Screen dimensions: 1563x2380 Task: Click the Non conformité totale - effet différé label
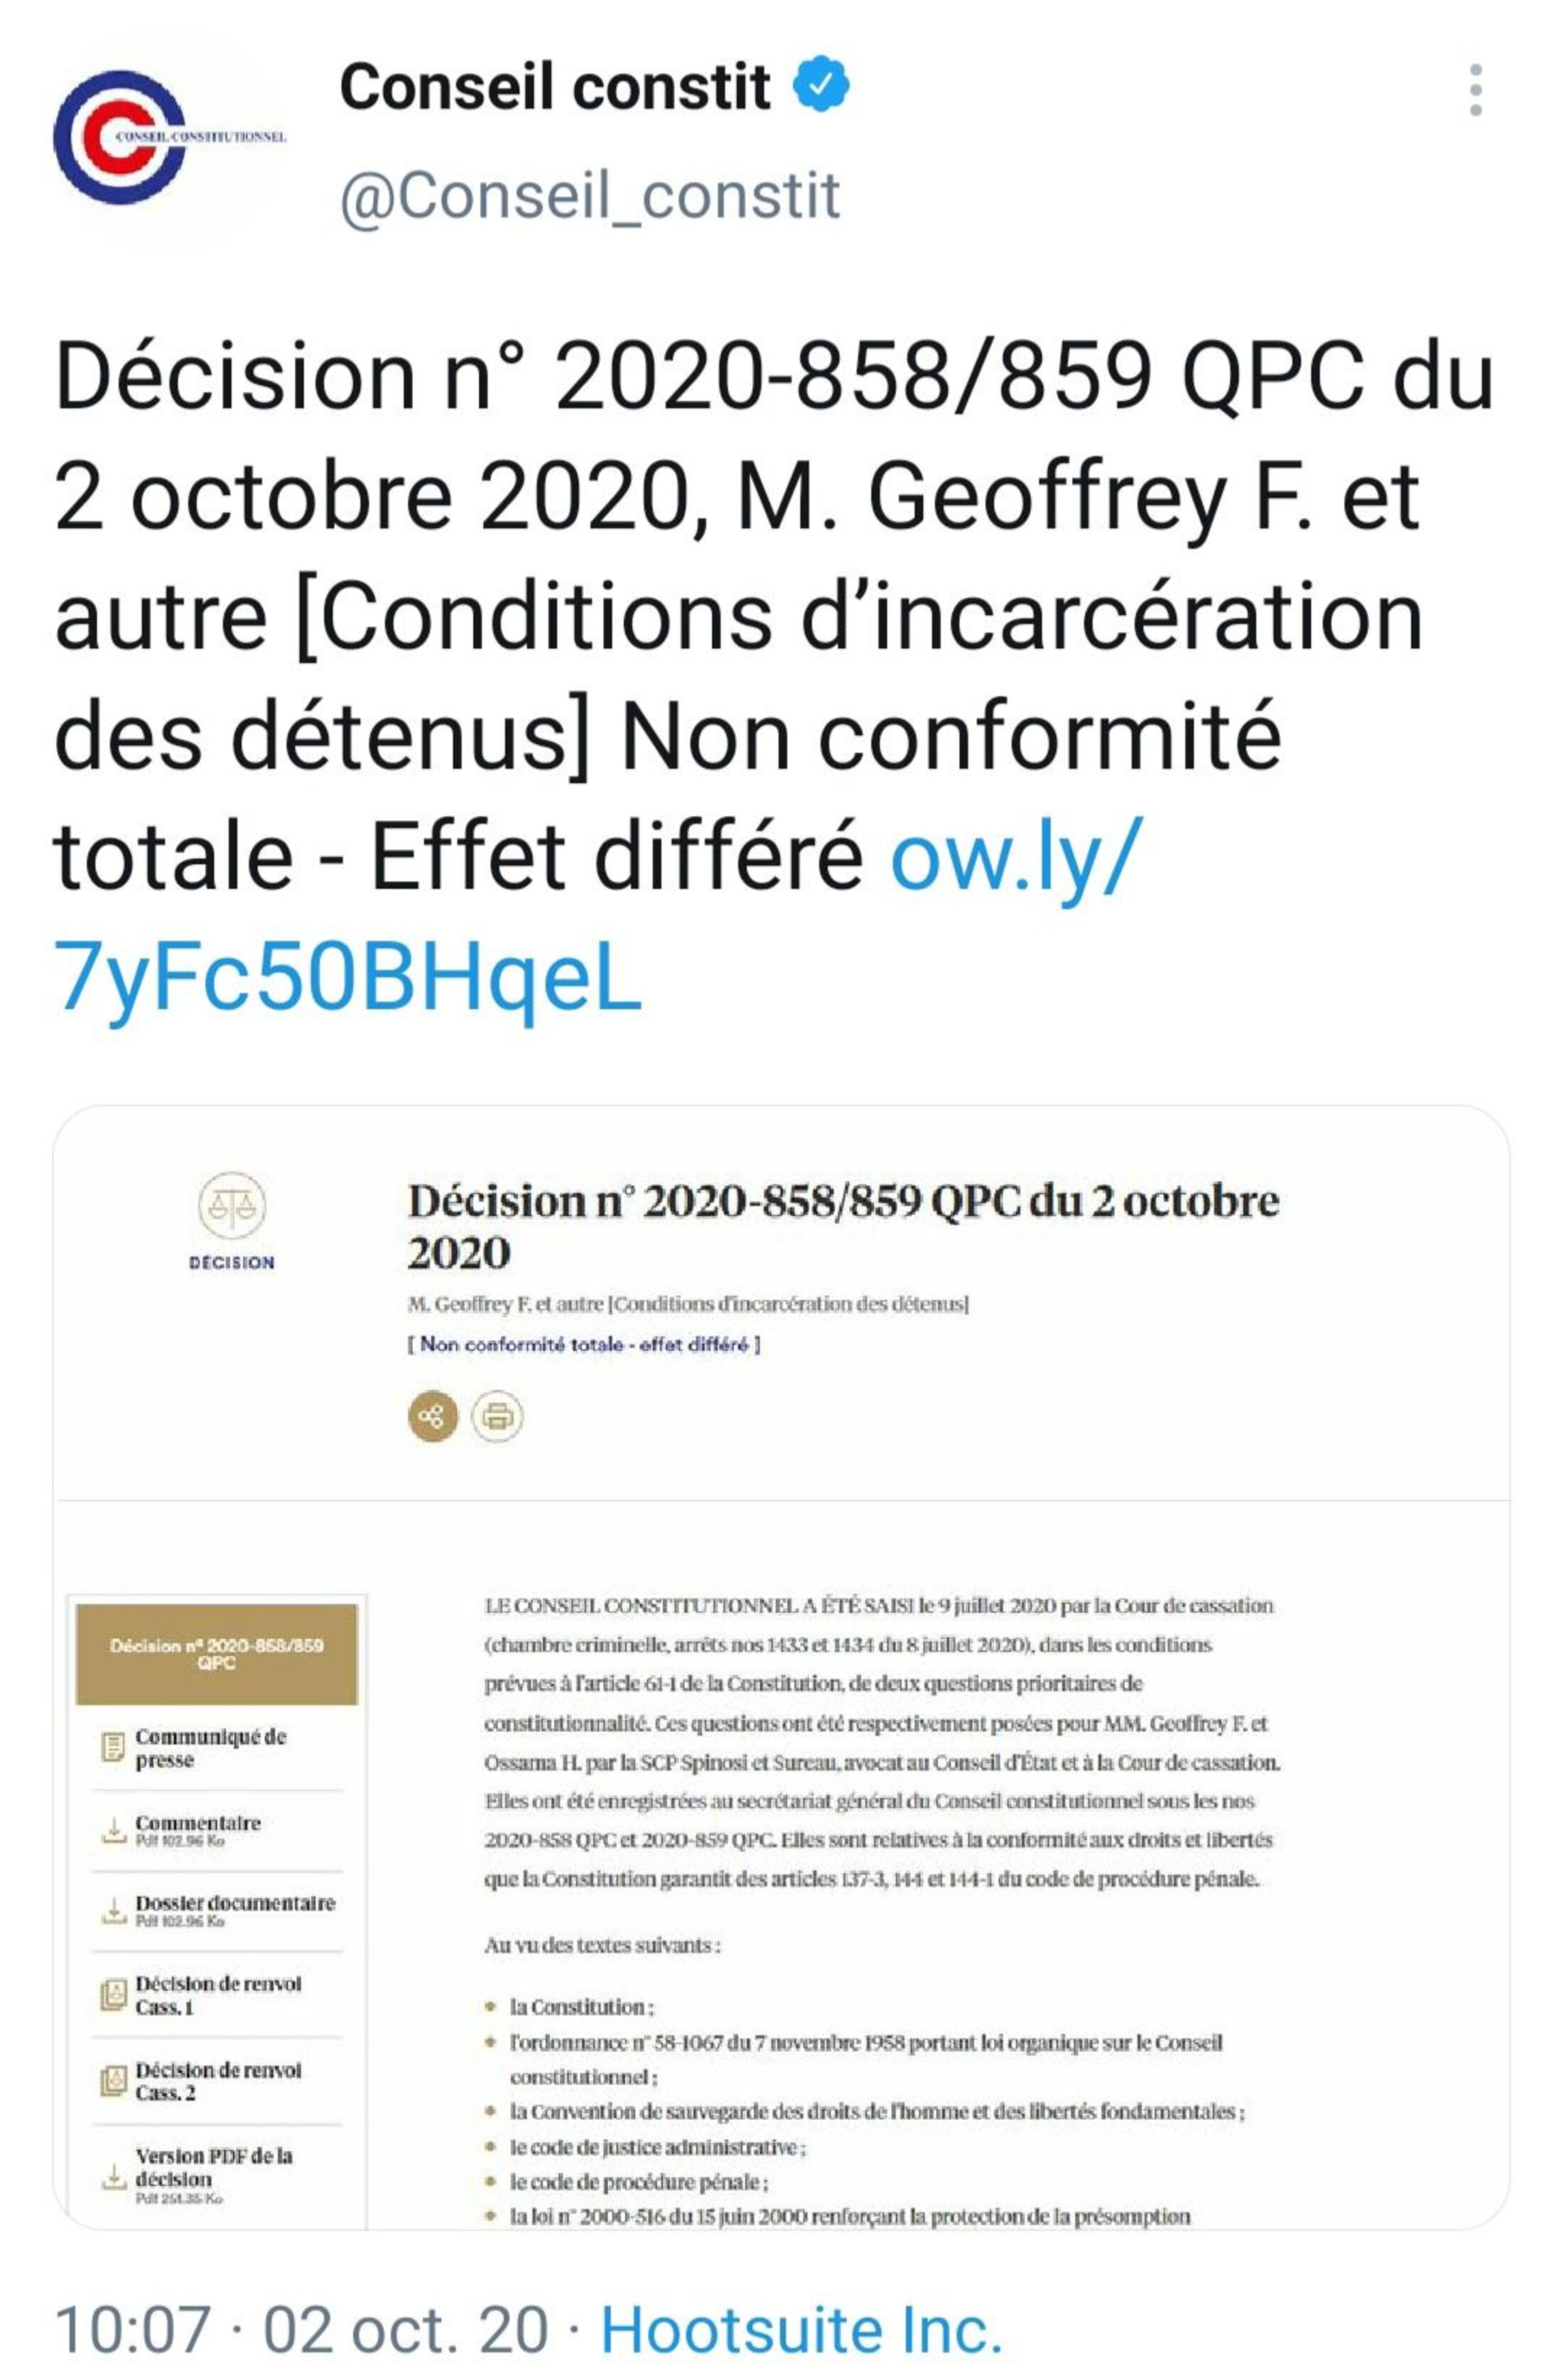(584, 1345)
